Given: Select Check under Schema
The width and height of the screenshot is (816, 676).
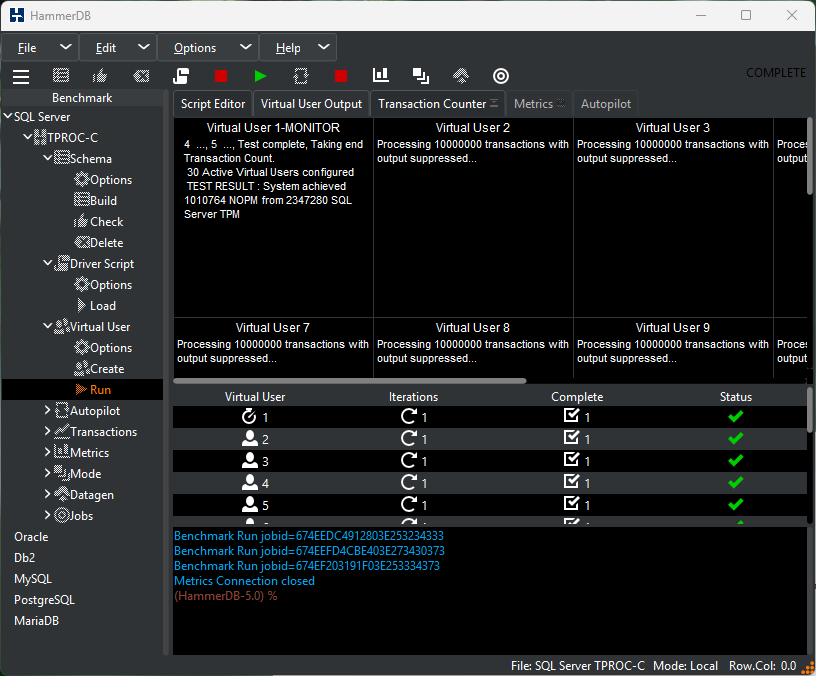Looking at the screenshot, I should pyautogui.click(x=99, y=222).
